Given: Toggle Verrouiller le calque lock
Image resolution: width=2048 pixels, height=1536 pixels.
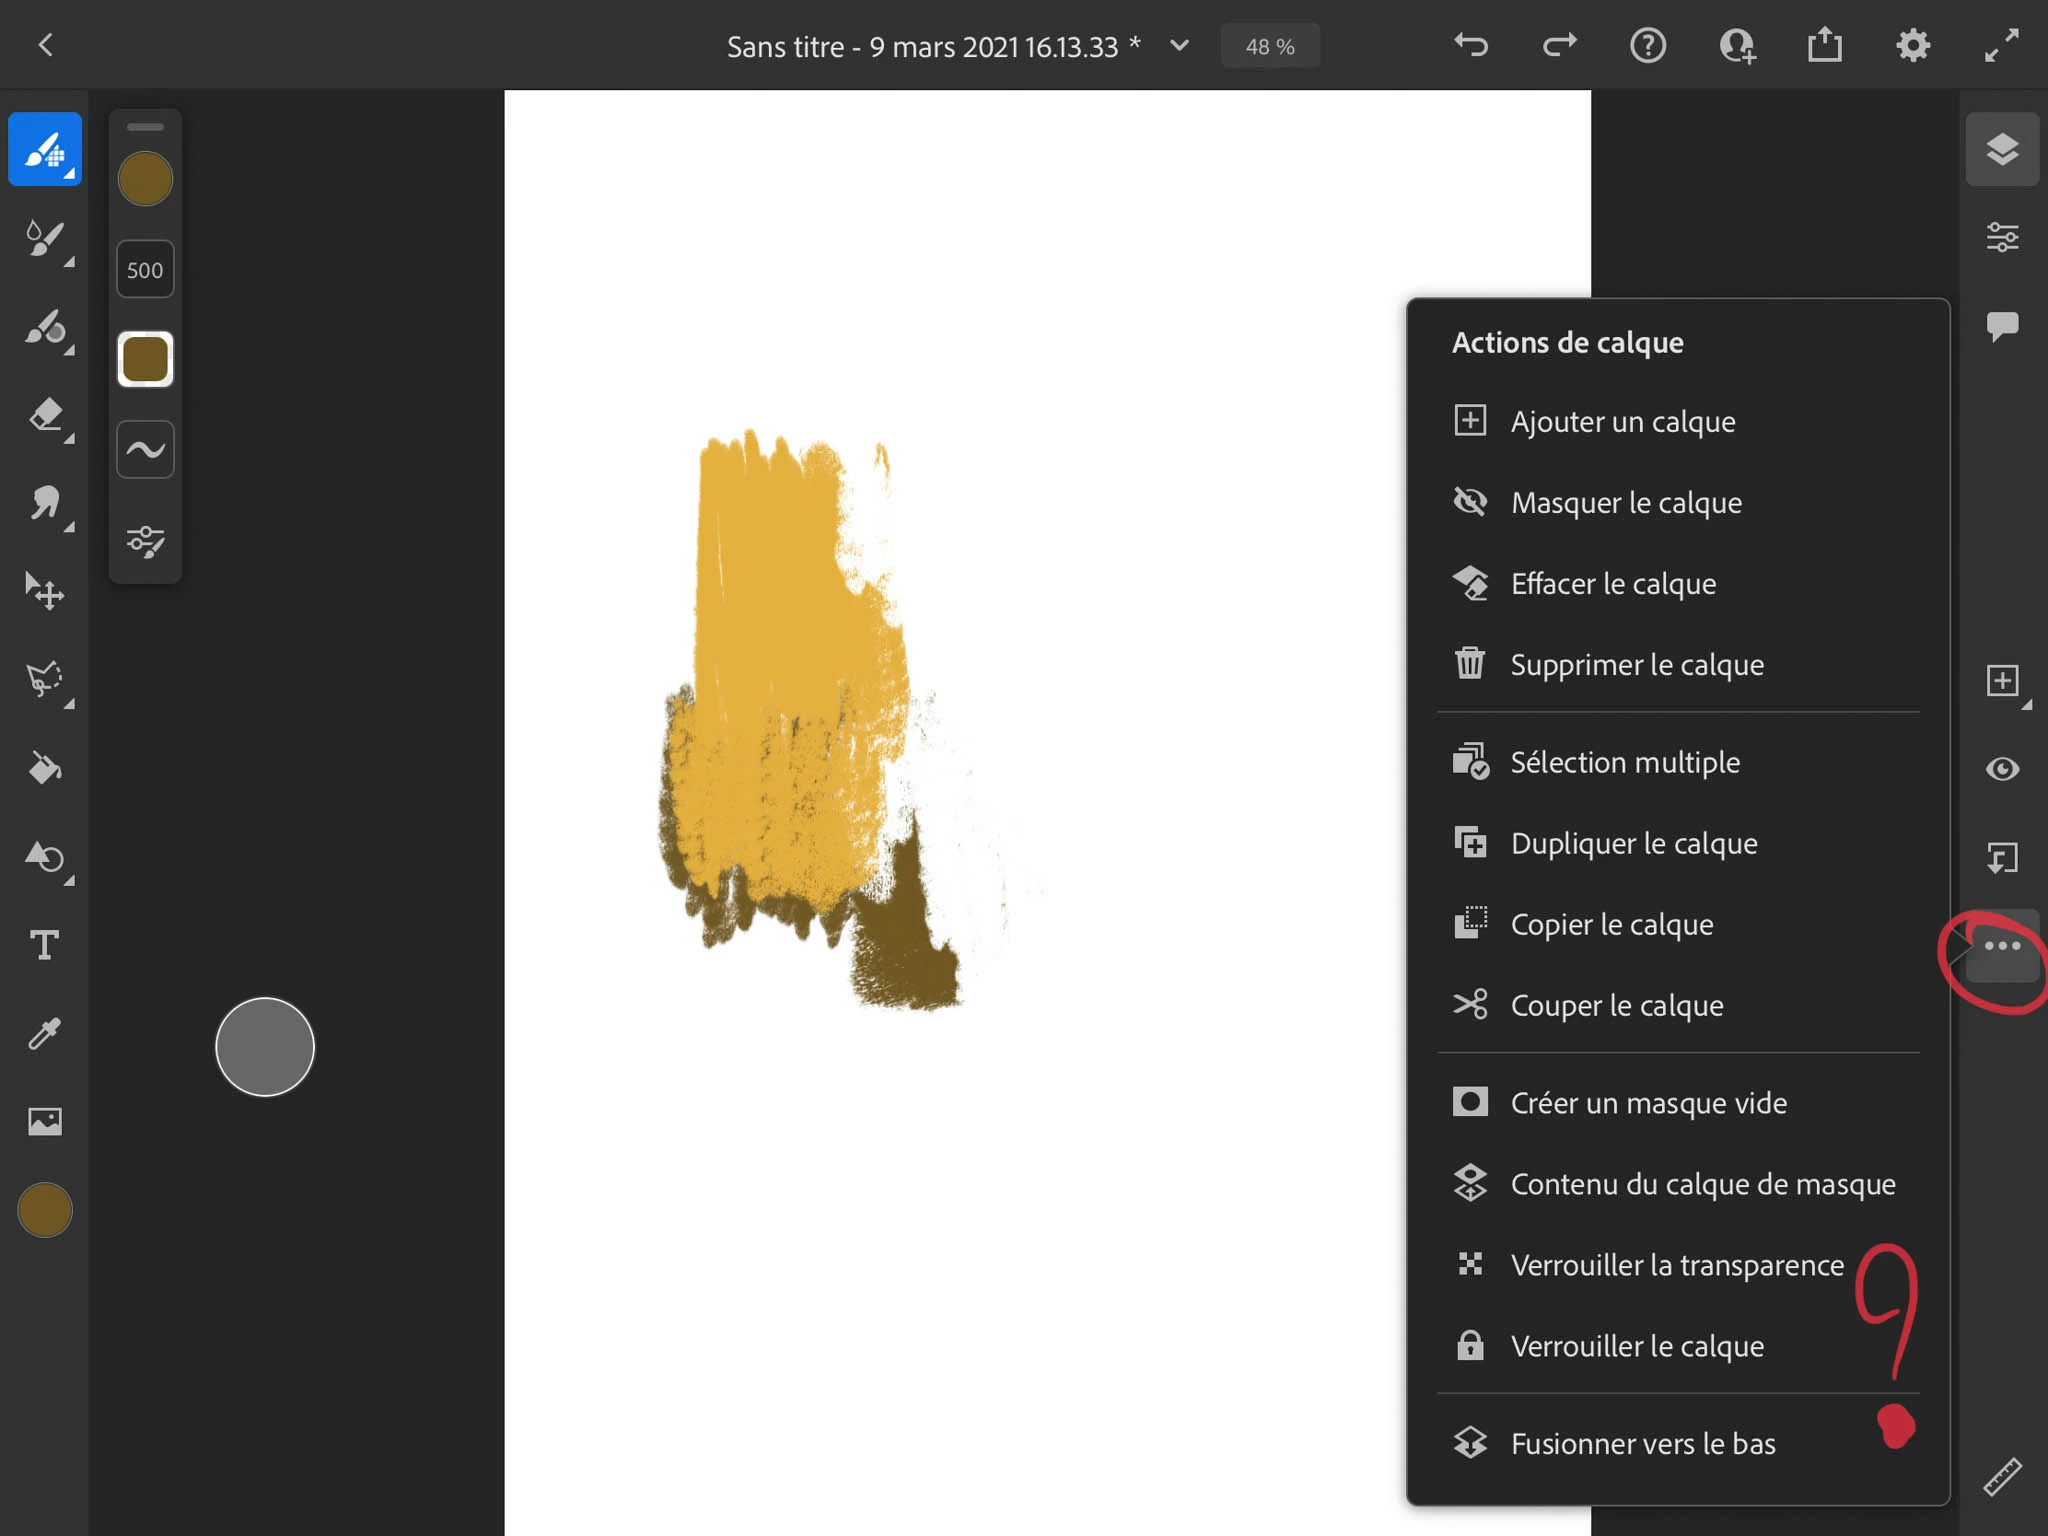Looking at the screenshot, I should coord(1637,1346).
